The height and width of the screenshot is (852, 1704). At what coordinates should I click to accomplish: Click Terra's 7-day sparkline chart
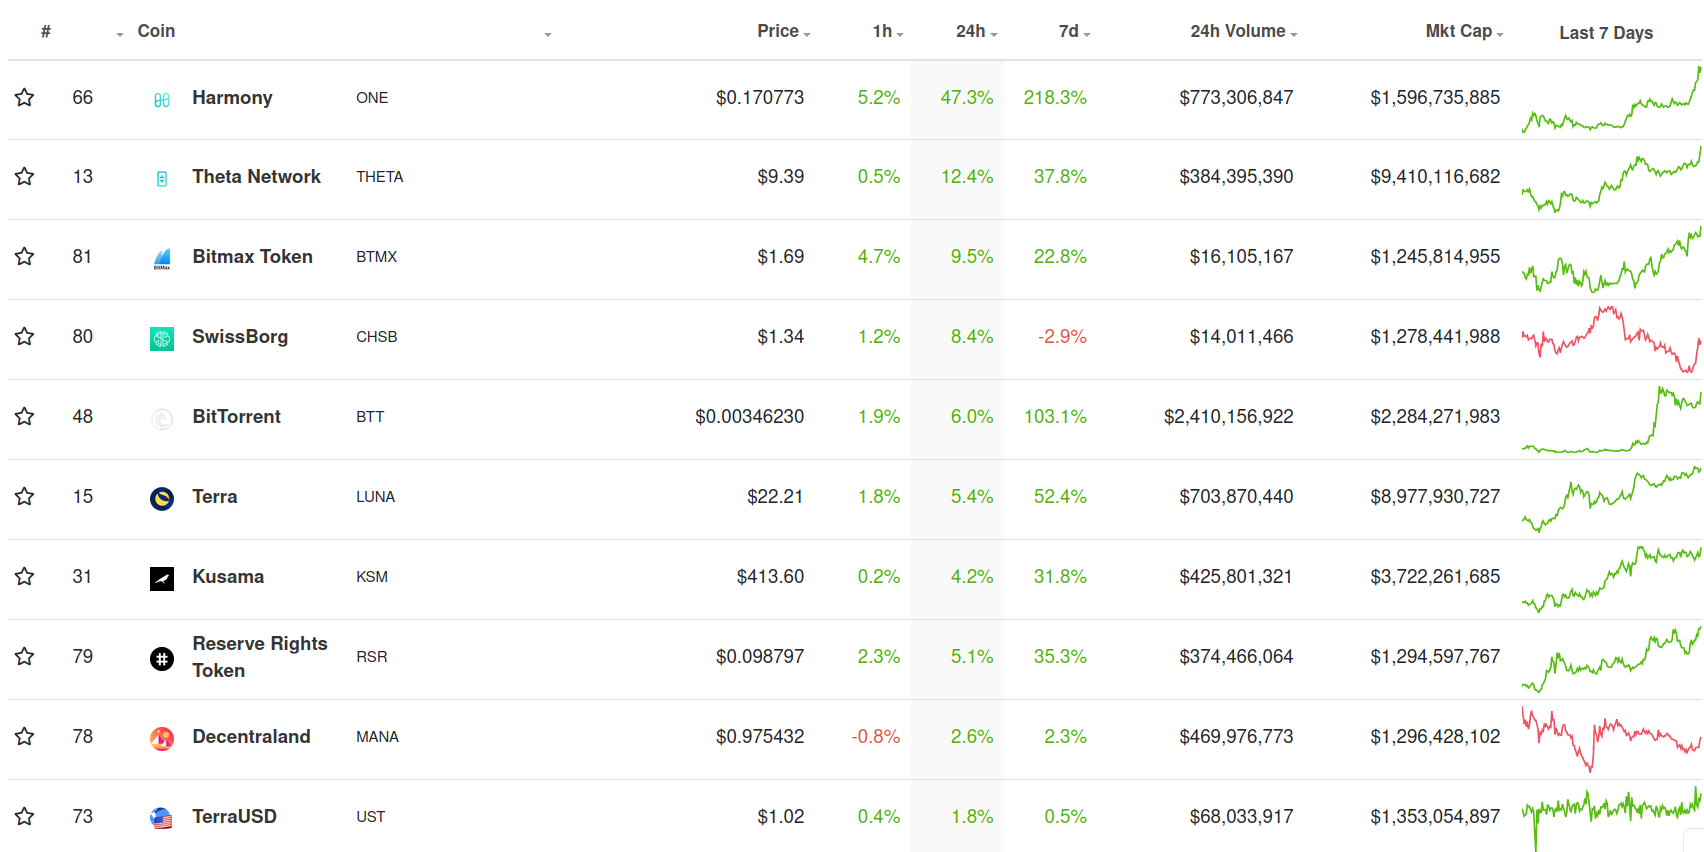click(x=1611, y=499)
